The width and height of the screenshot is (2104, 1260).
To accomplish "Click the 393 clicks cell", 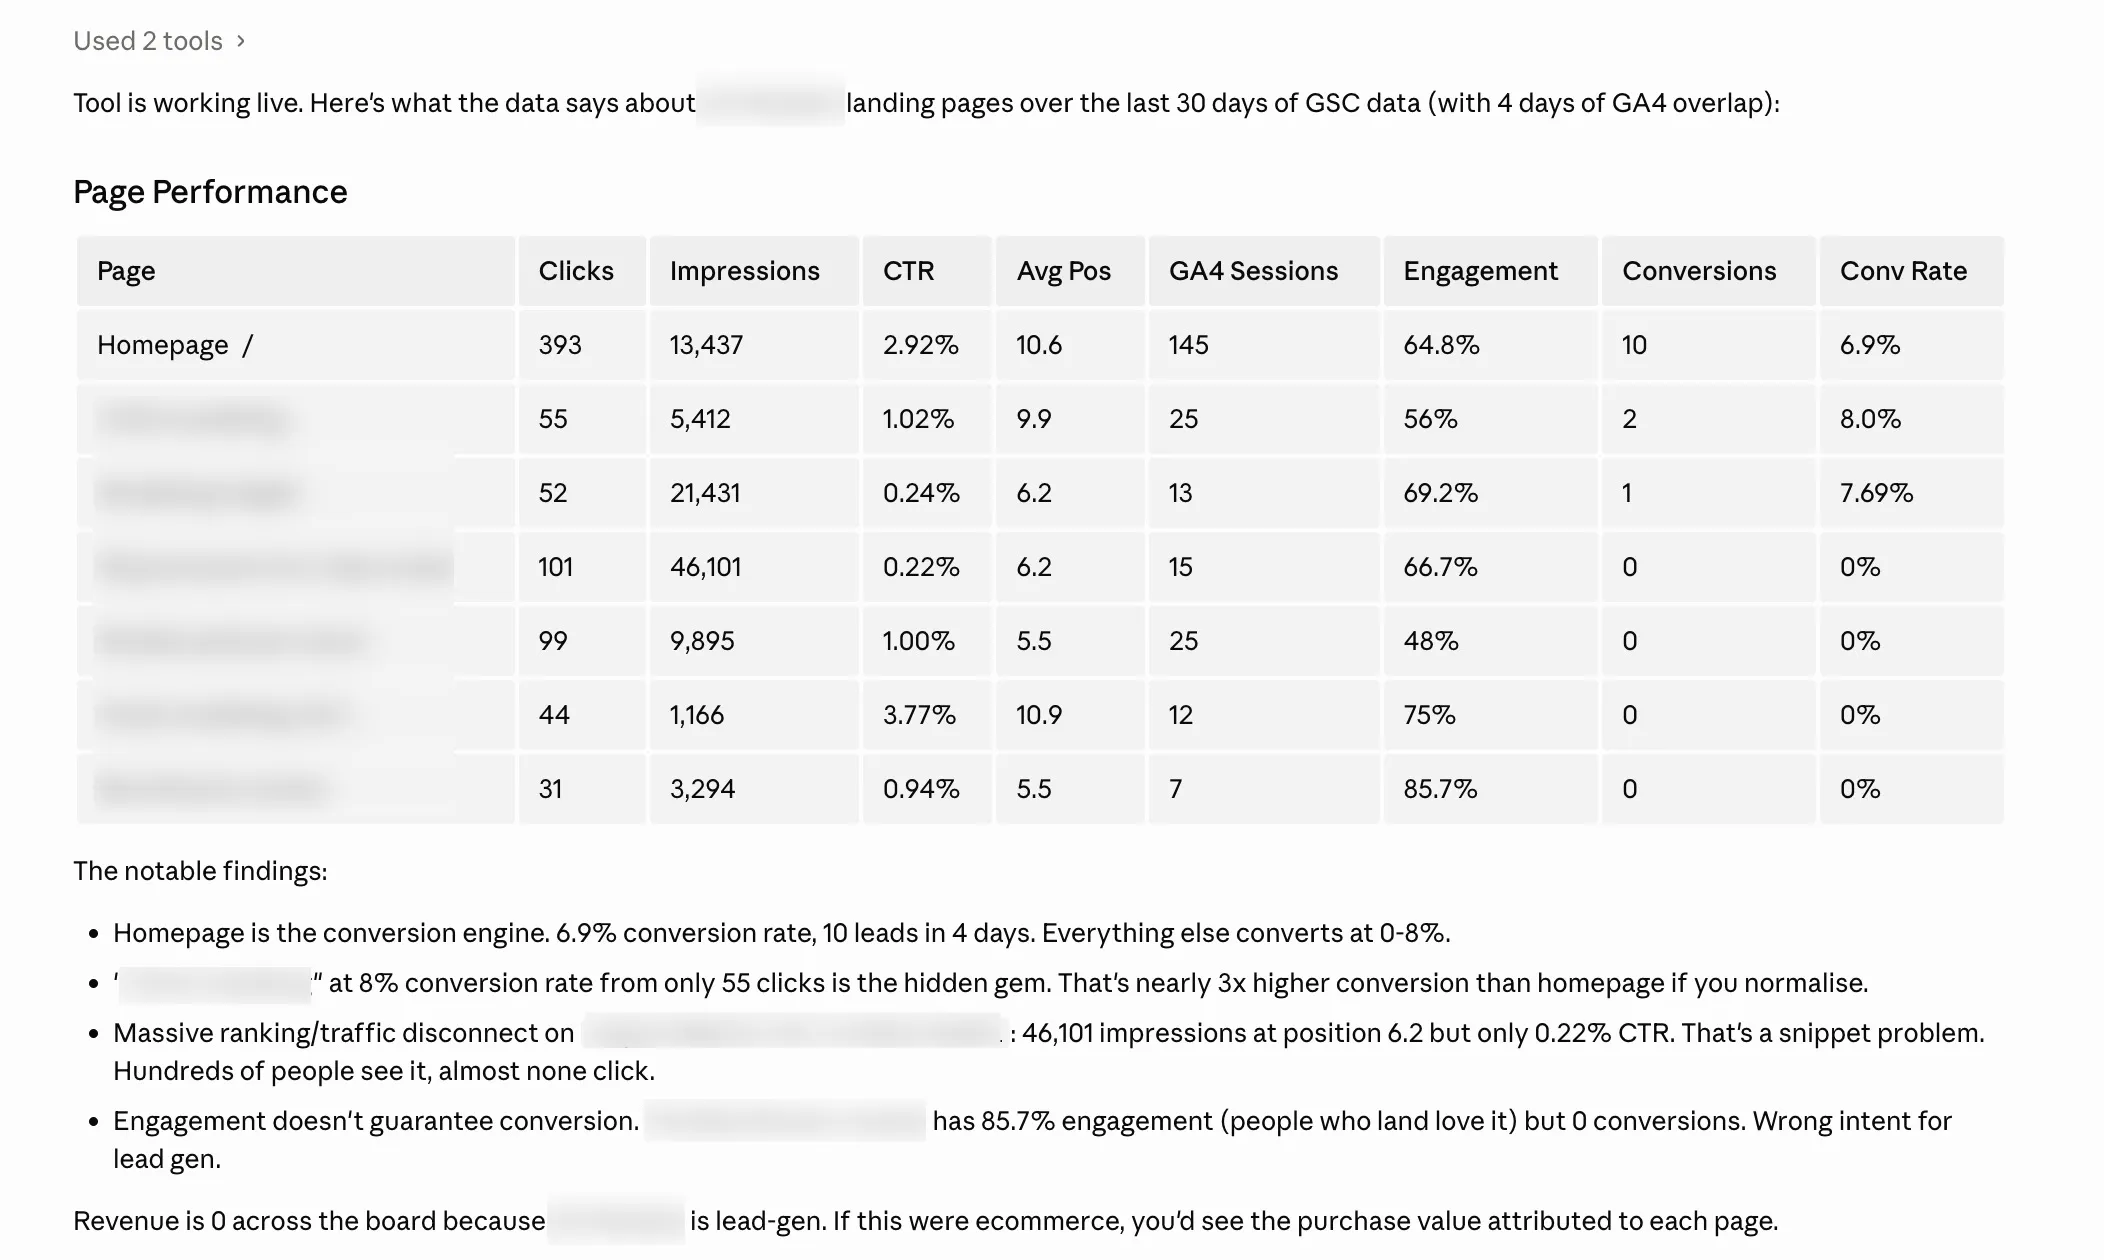I will click(560, 345).
